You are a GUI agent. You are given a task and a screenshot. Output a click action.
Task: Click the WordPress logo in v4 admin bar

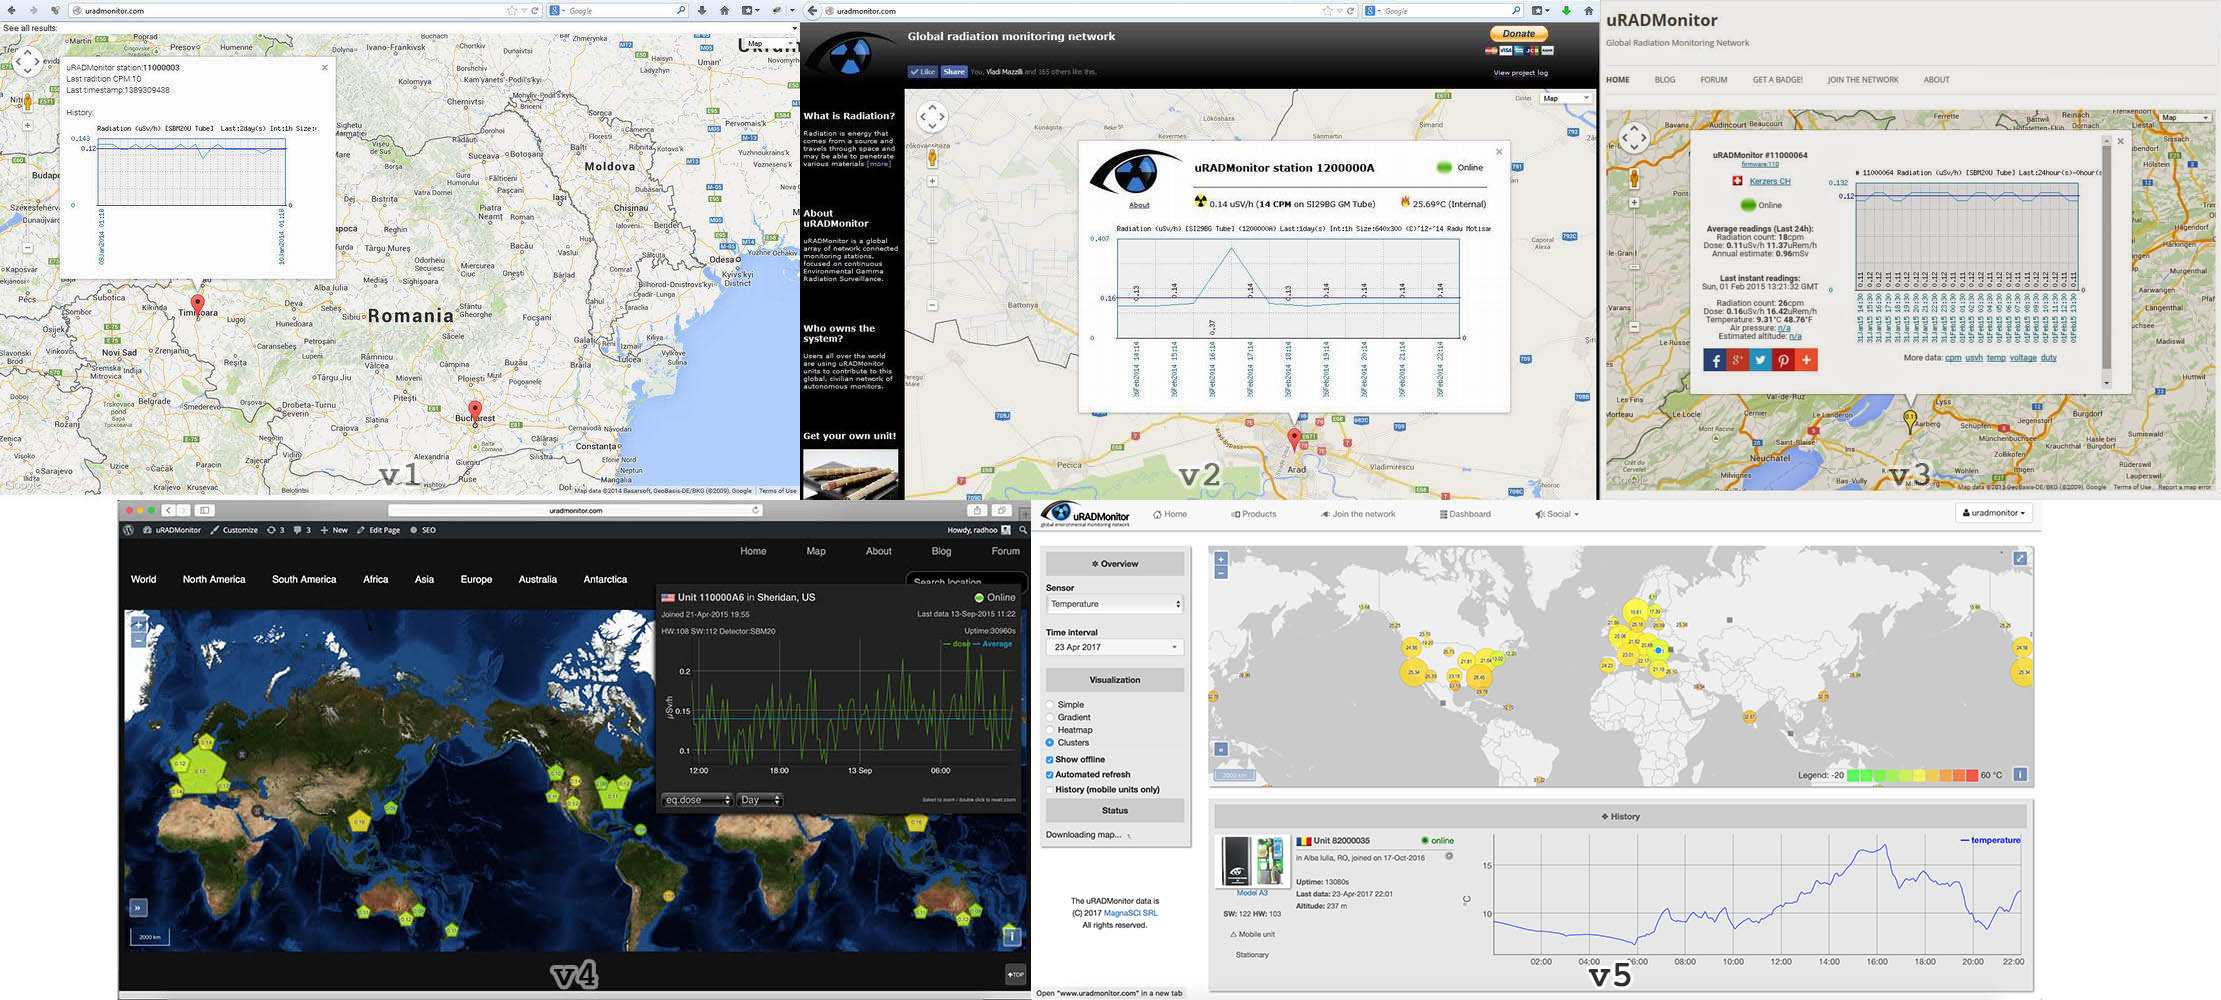(x=127, y=529)
